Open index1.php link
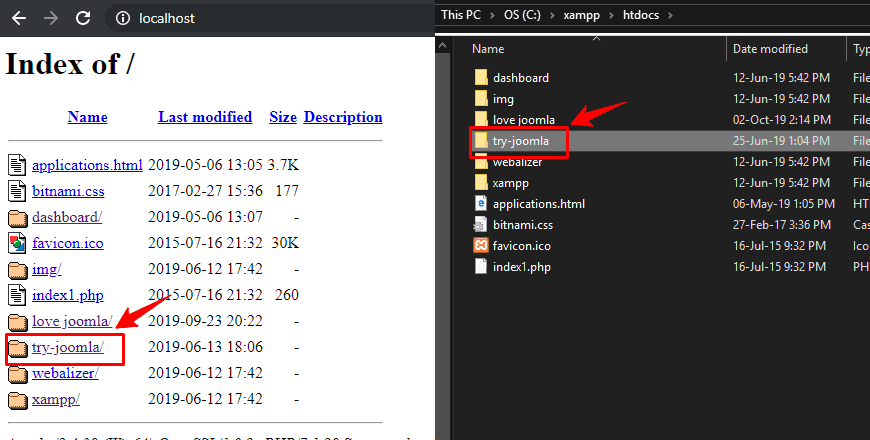The width and height of the screenshot is (870, 440). tap(68, 295)
